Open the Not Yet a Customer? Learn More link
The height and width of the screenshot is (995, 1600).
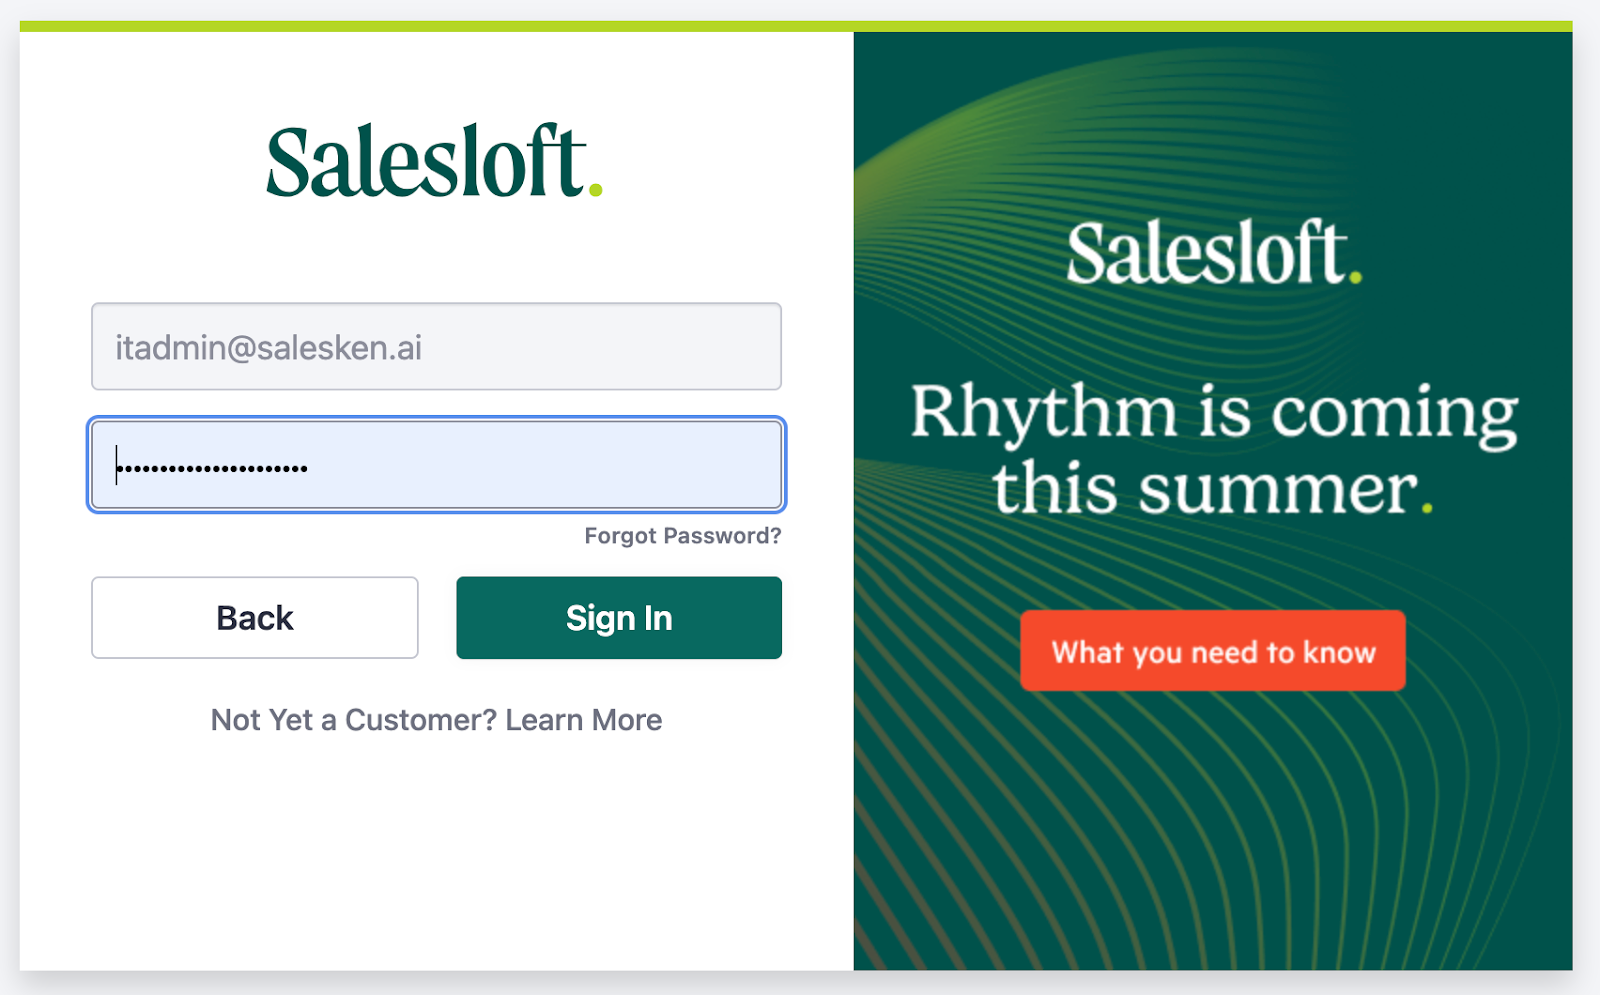click(436, 720)
